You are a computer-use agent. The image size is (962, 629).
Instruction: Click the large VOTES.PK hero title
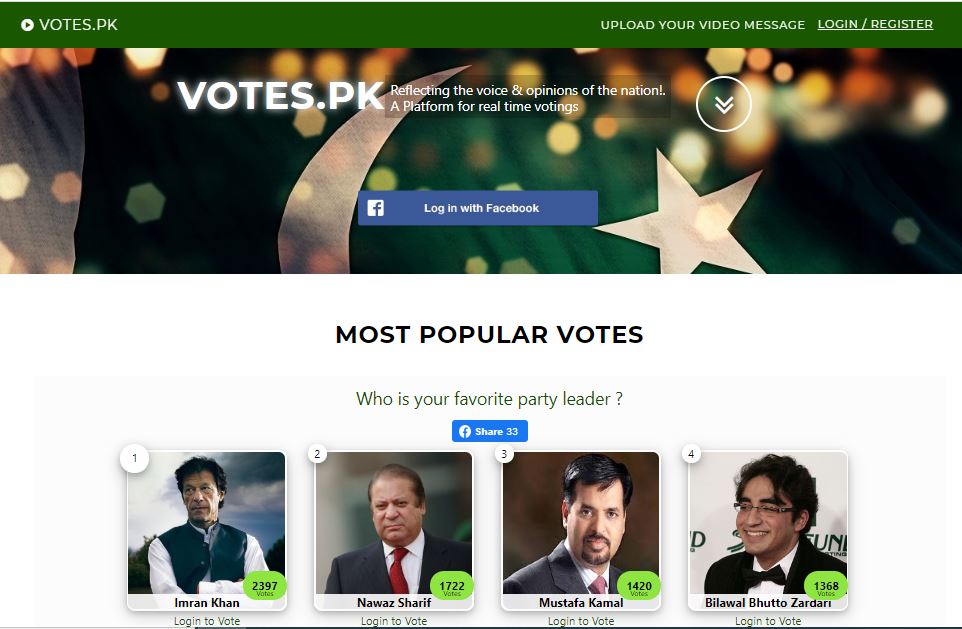click(280, 96)
